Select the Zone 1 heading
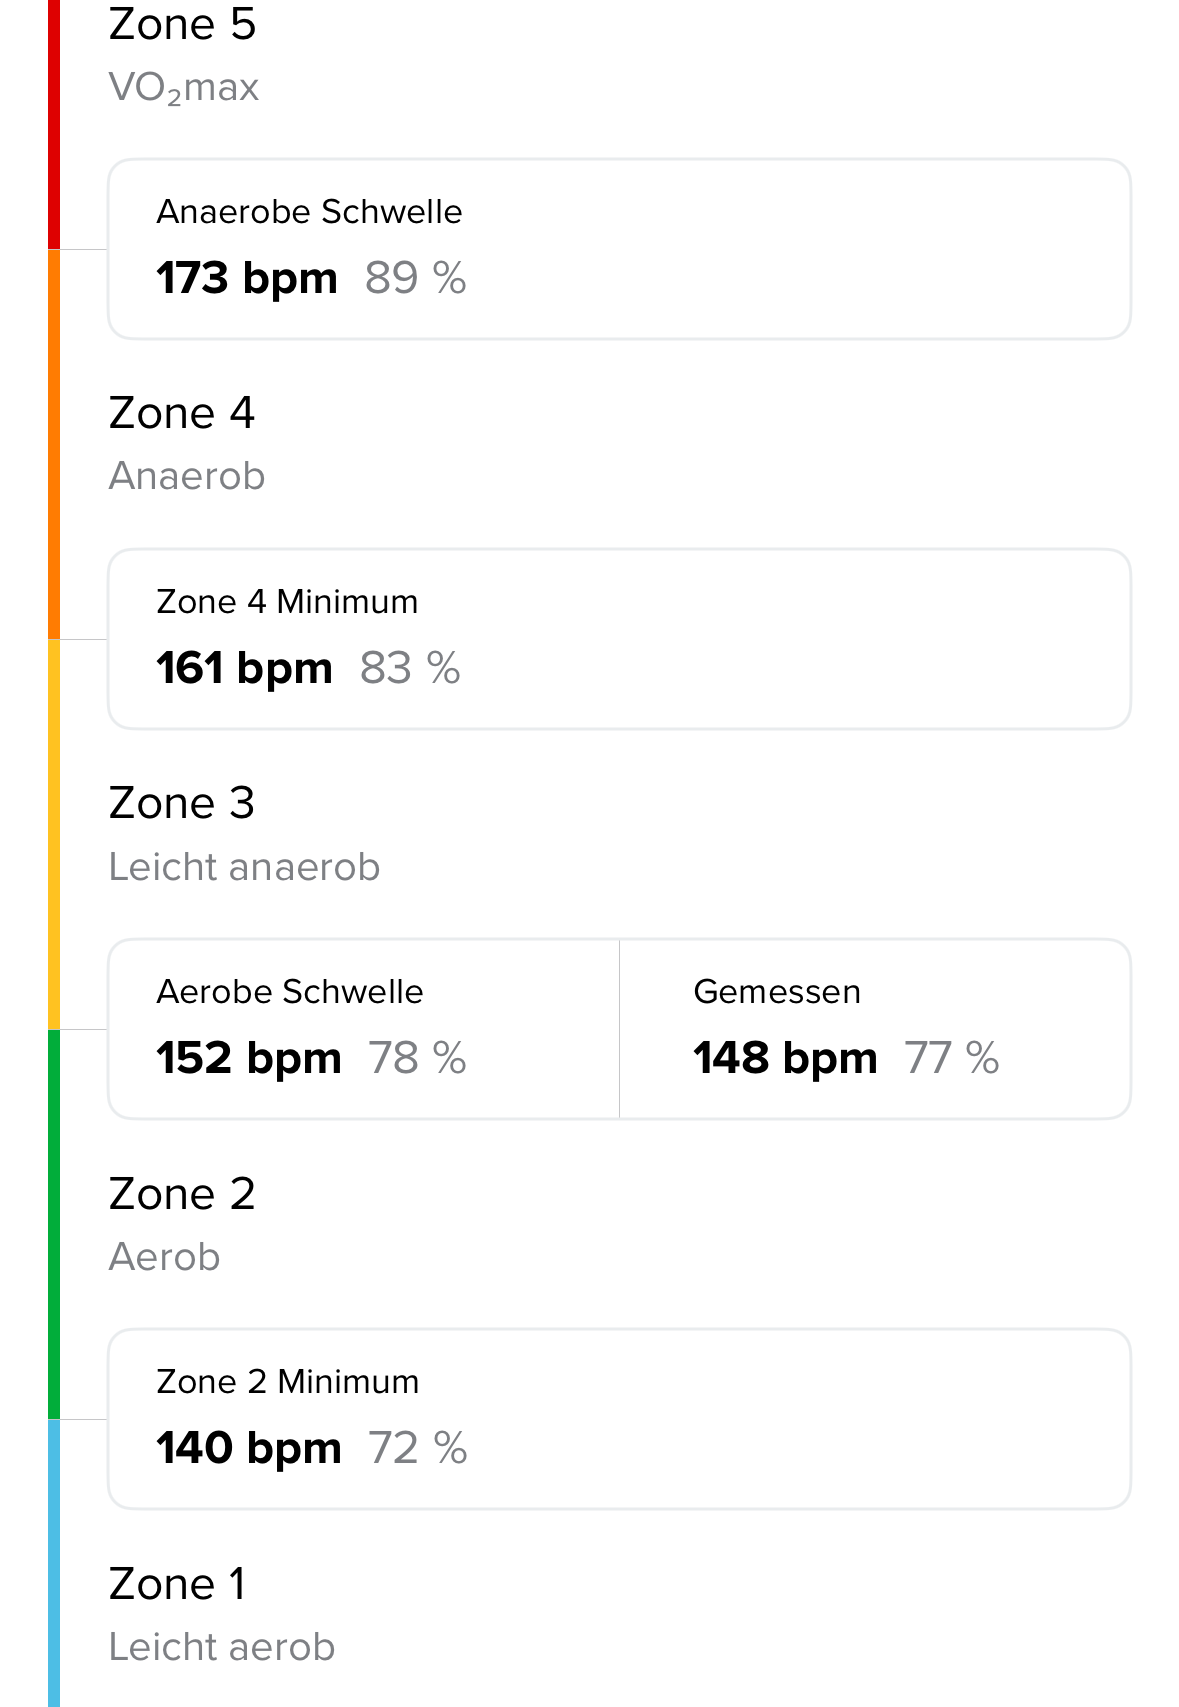This screenshot has width=1179, height=1707. point(177,1583)
